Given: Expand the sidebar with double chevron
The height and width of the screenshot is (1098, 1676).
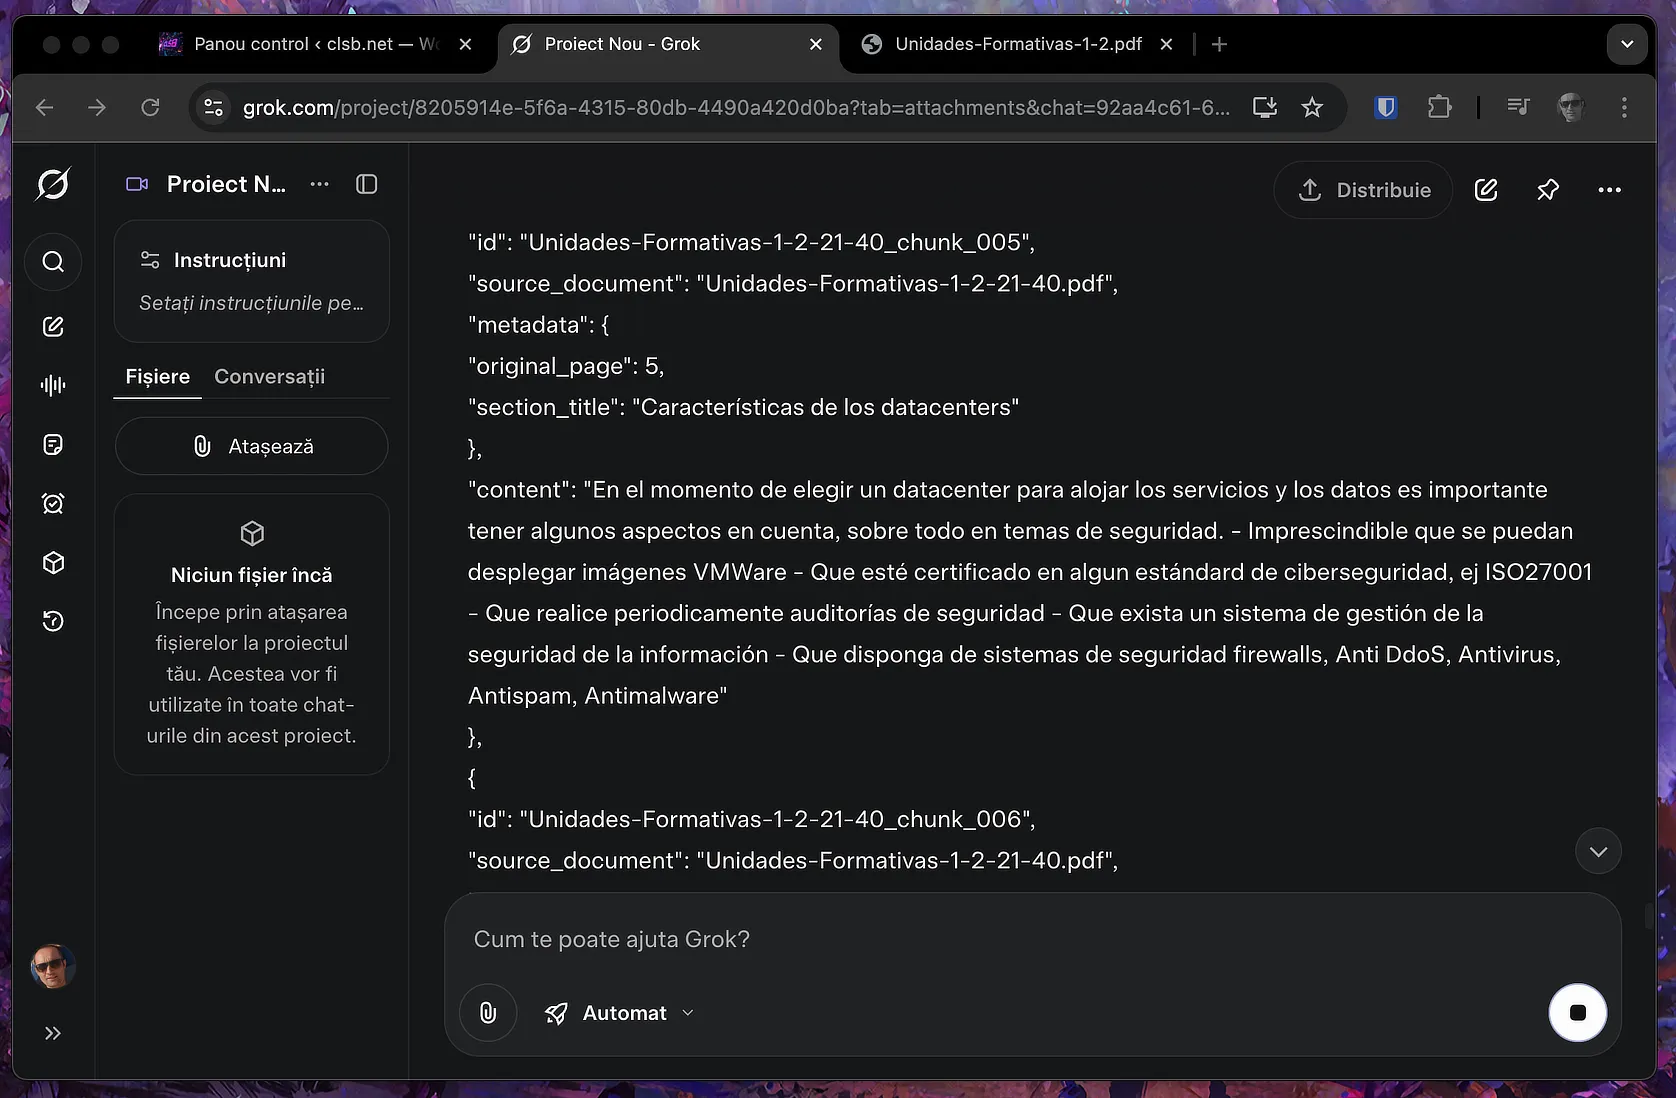Looking at the screenshot, I should pos(53,1033).
